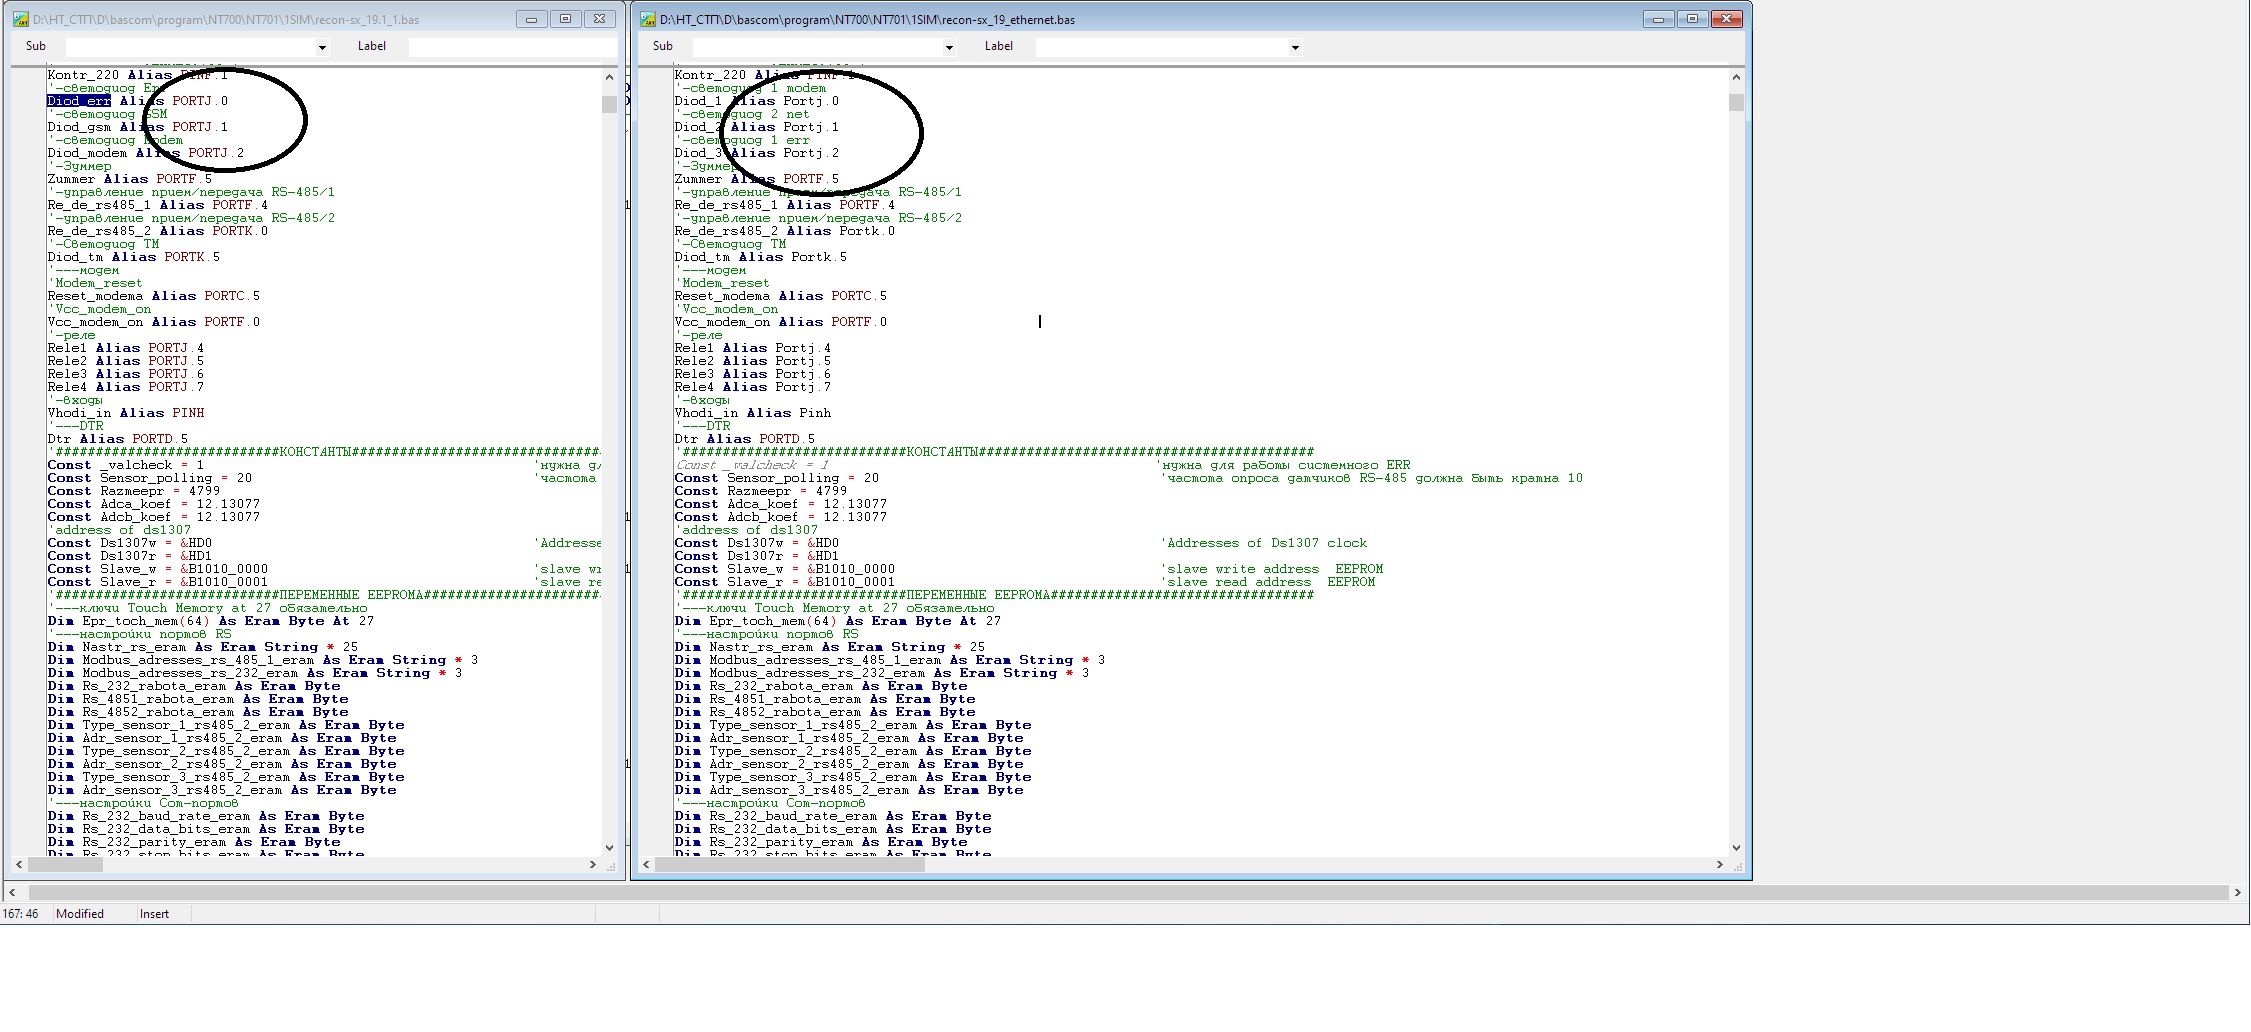The image size is (2251, 1032).
Task: Click Vcc_modem_on Alias PORTF.0 in right window
Action: click(781, 322)
